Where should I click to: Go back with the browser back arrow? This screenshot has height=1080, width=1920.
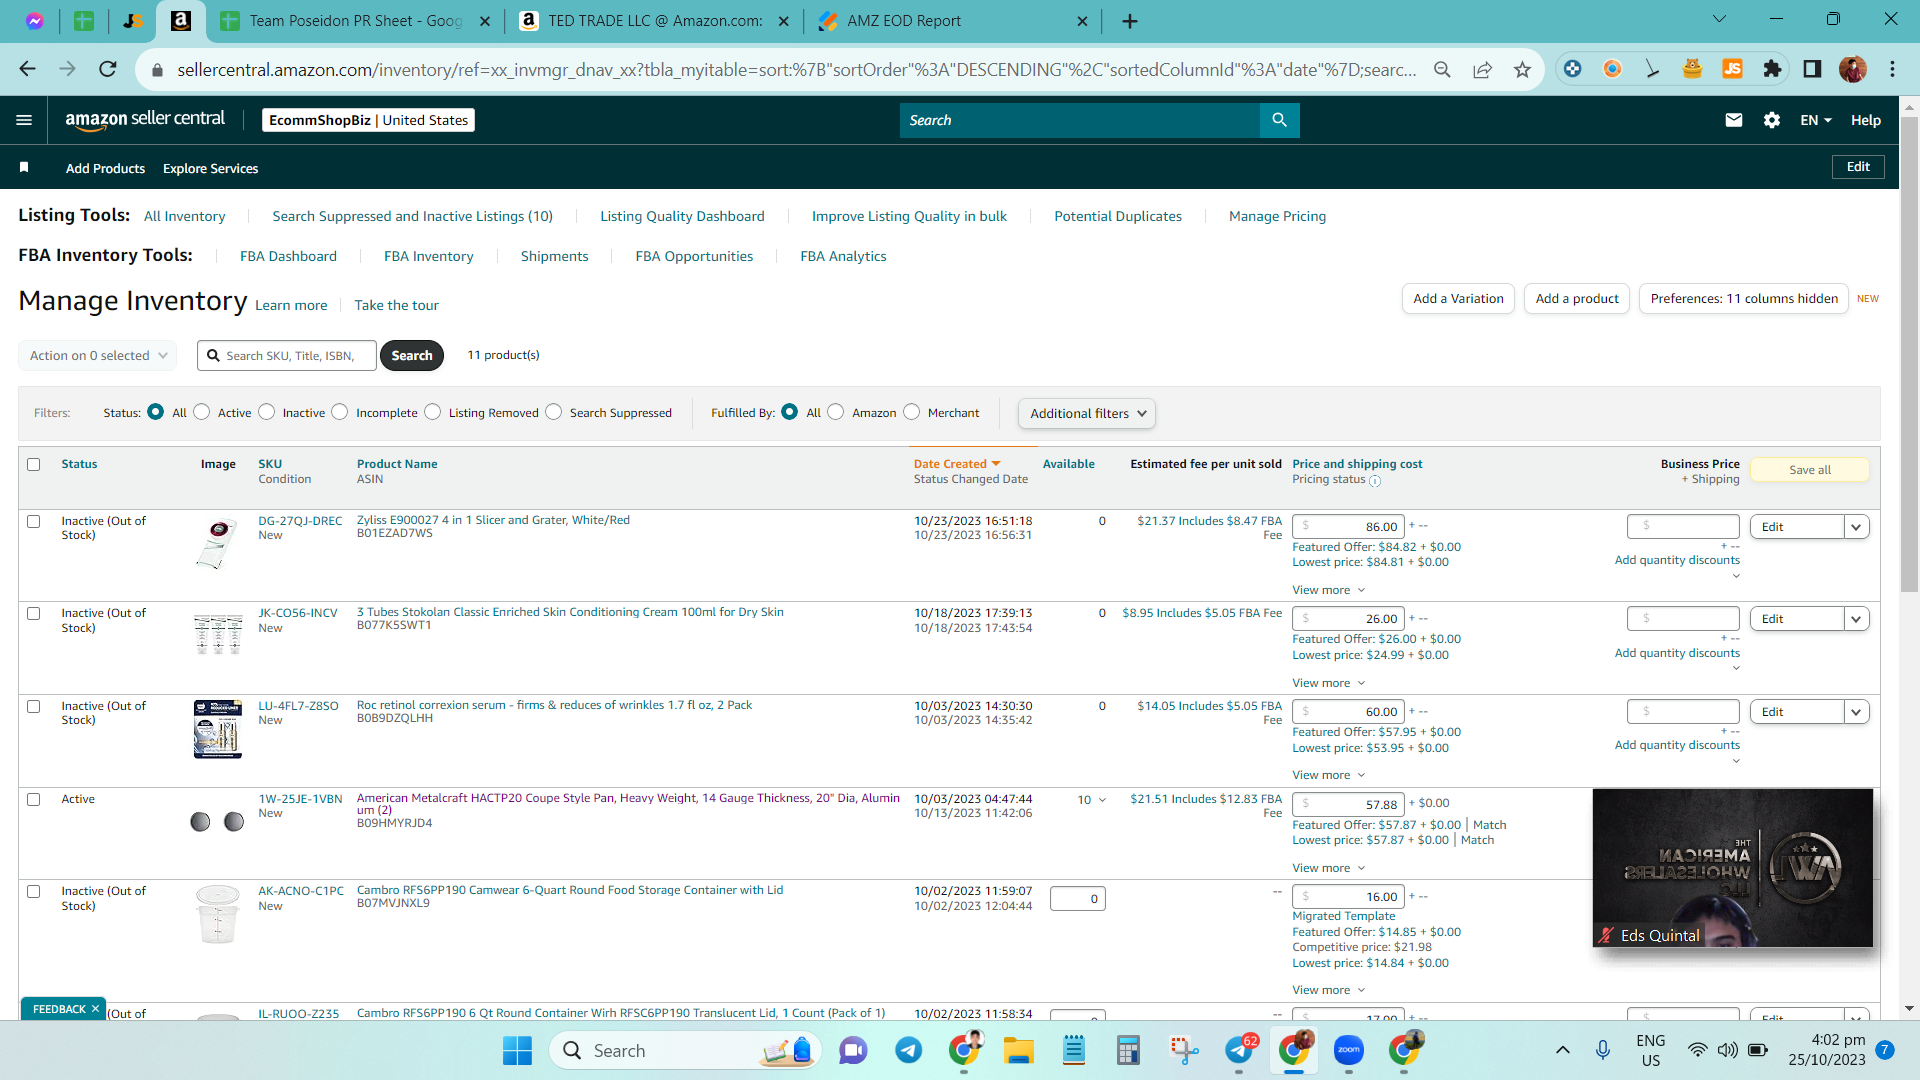click(x=27, y=69)
